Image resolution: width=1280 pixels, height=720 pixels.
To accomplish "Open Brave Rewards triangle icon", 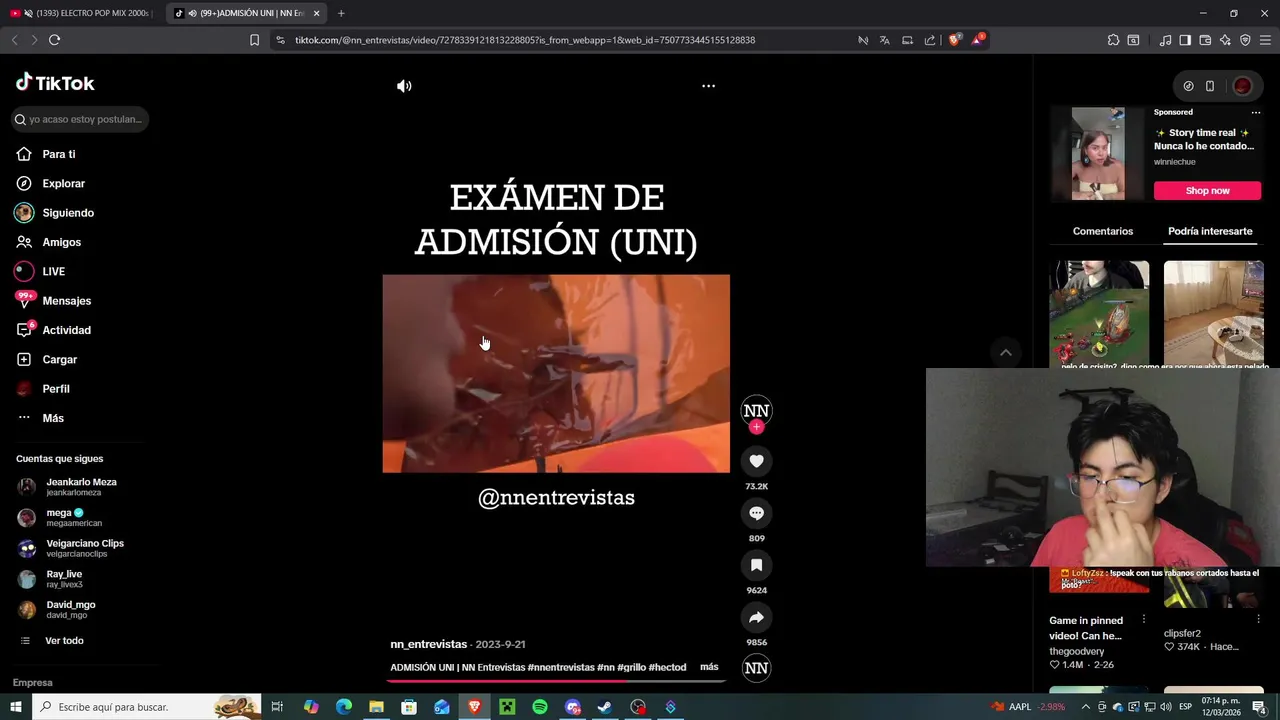I will 978,40.
